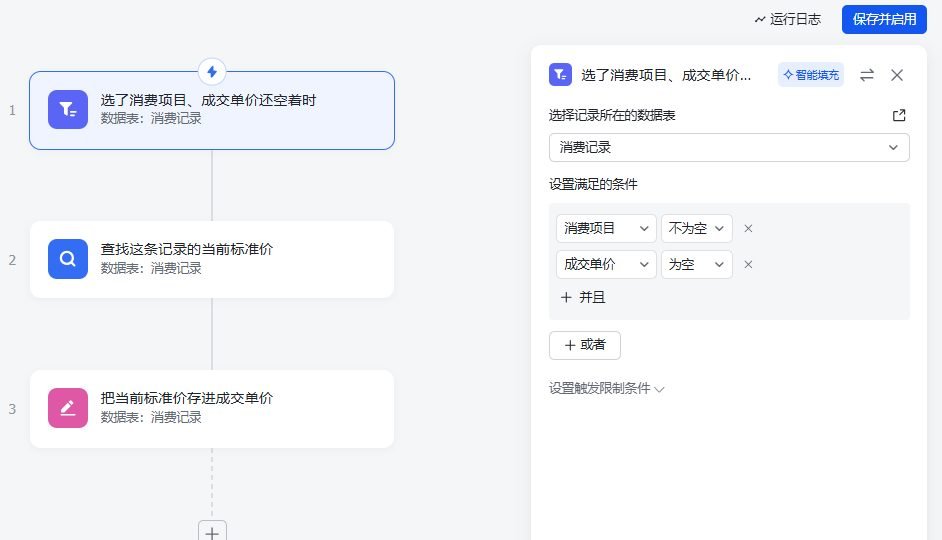The width and height of the screenshot is (942, 540).
Task: Click the 选择记录所在的数据表 label
Action: coord(612,115)
